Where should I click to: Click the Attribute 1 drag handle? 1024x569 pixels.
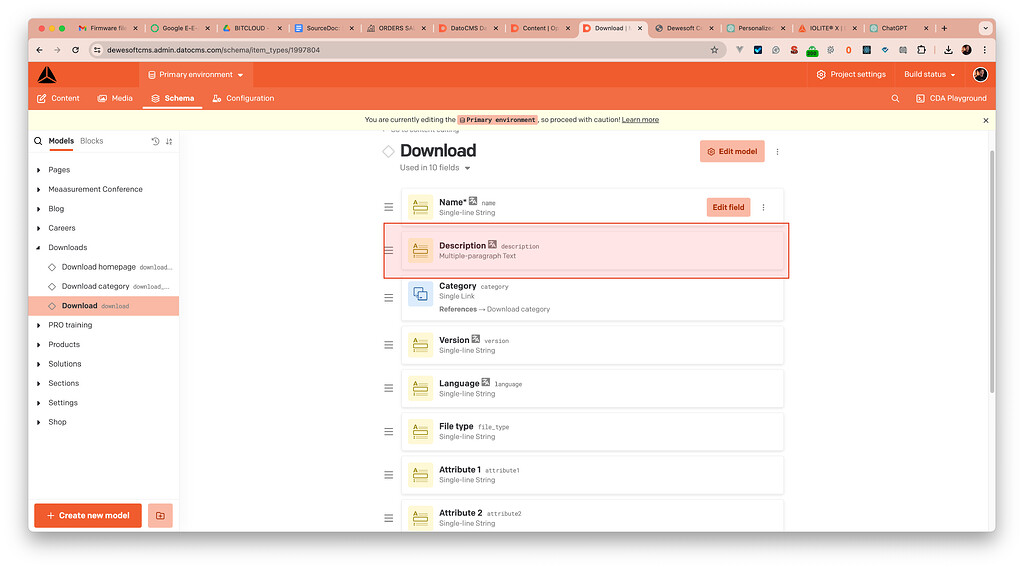coord(389,475)
